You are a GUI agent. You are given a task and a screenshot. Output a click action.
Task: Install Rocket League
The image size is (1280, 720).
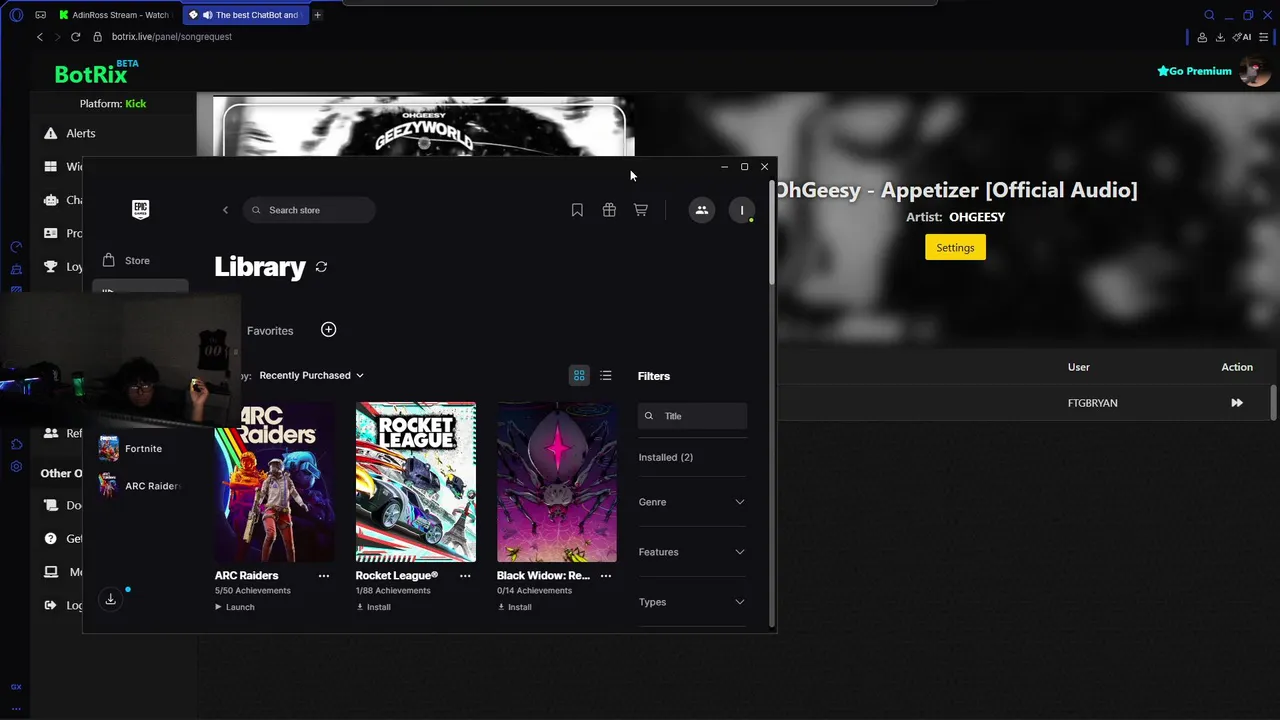(x=373, y=607)
